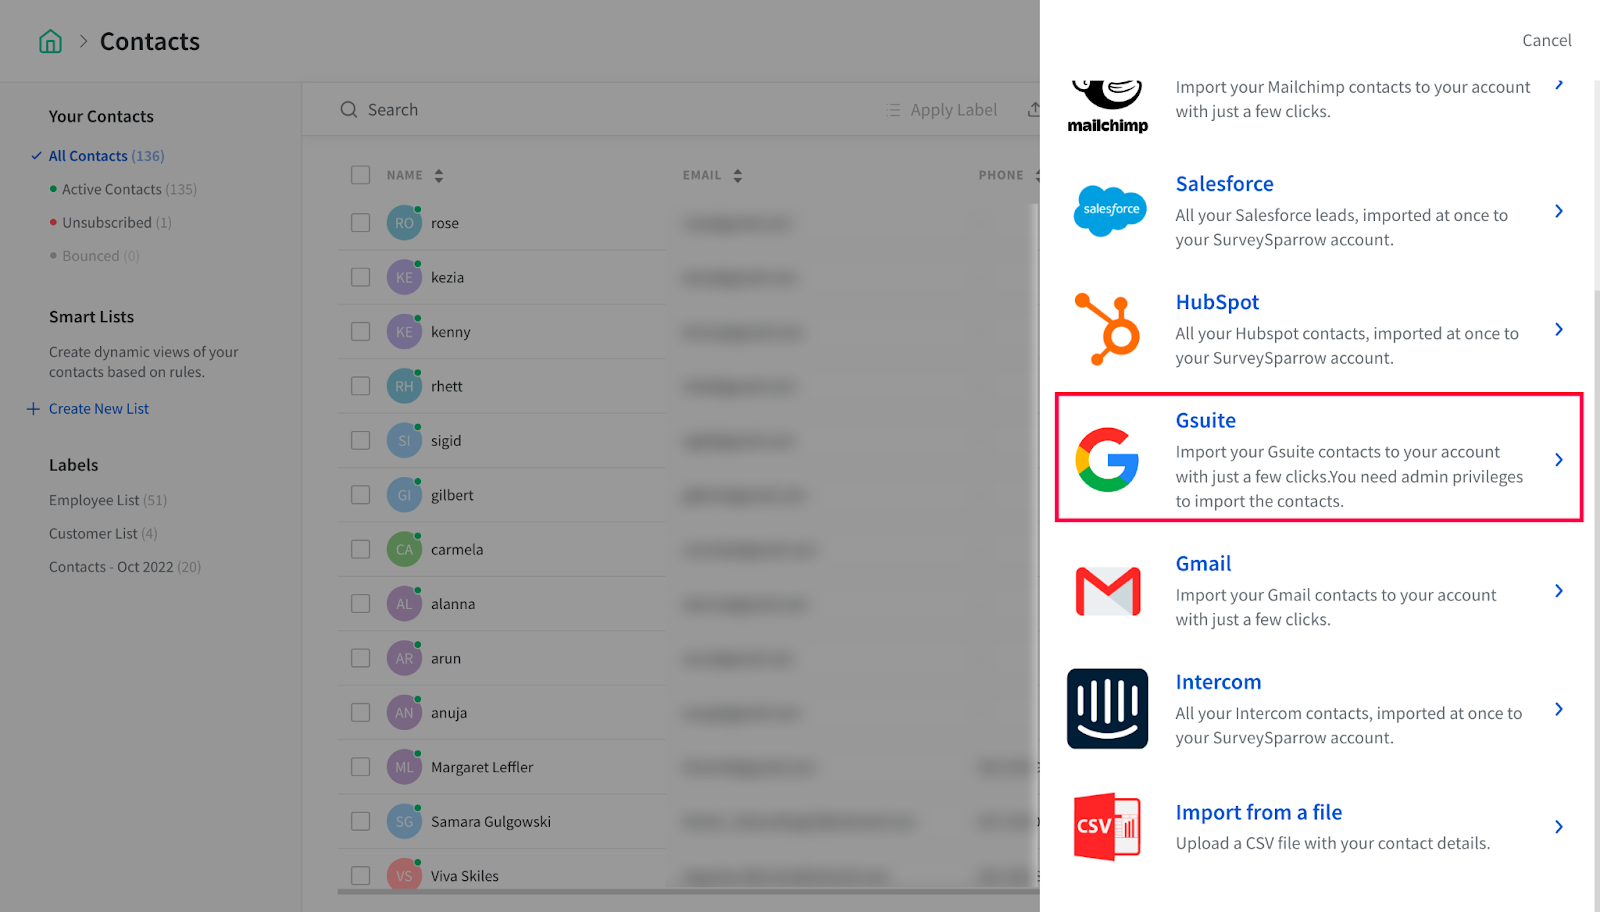Filter by Active Contacts (135)
1600x912 pixels.
coord(129,189)
